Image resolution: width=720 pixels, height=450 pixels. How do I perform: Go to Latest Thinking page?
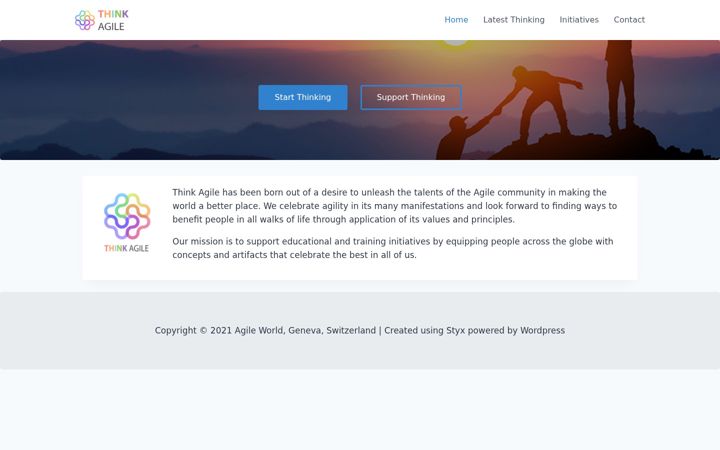pyautogui.click(x=513, y=20)
